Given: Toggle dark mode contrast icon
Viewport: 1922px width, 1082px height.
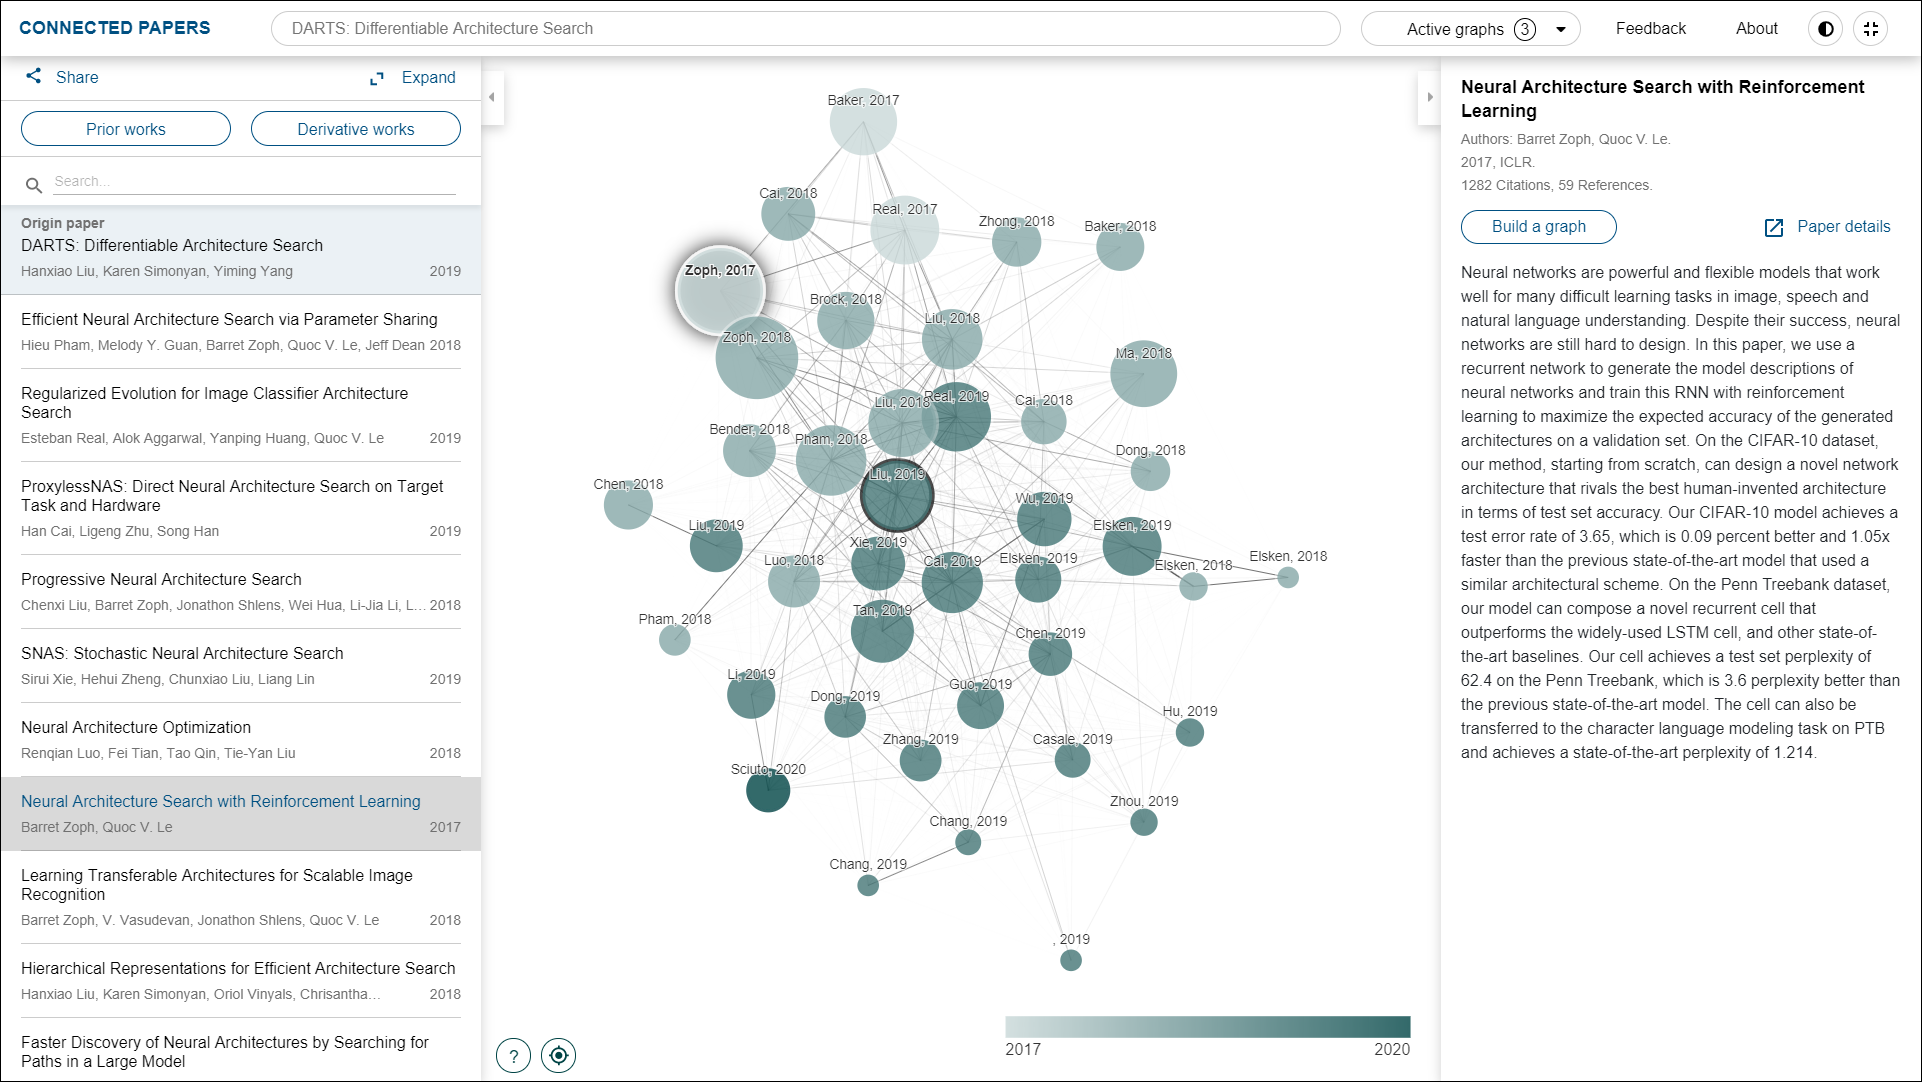Looking at the screenshot, I should coord(1825,29).
